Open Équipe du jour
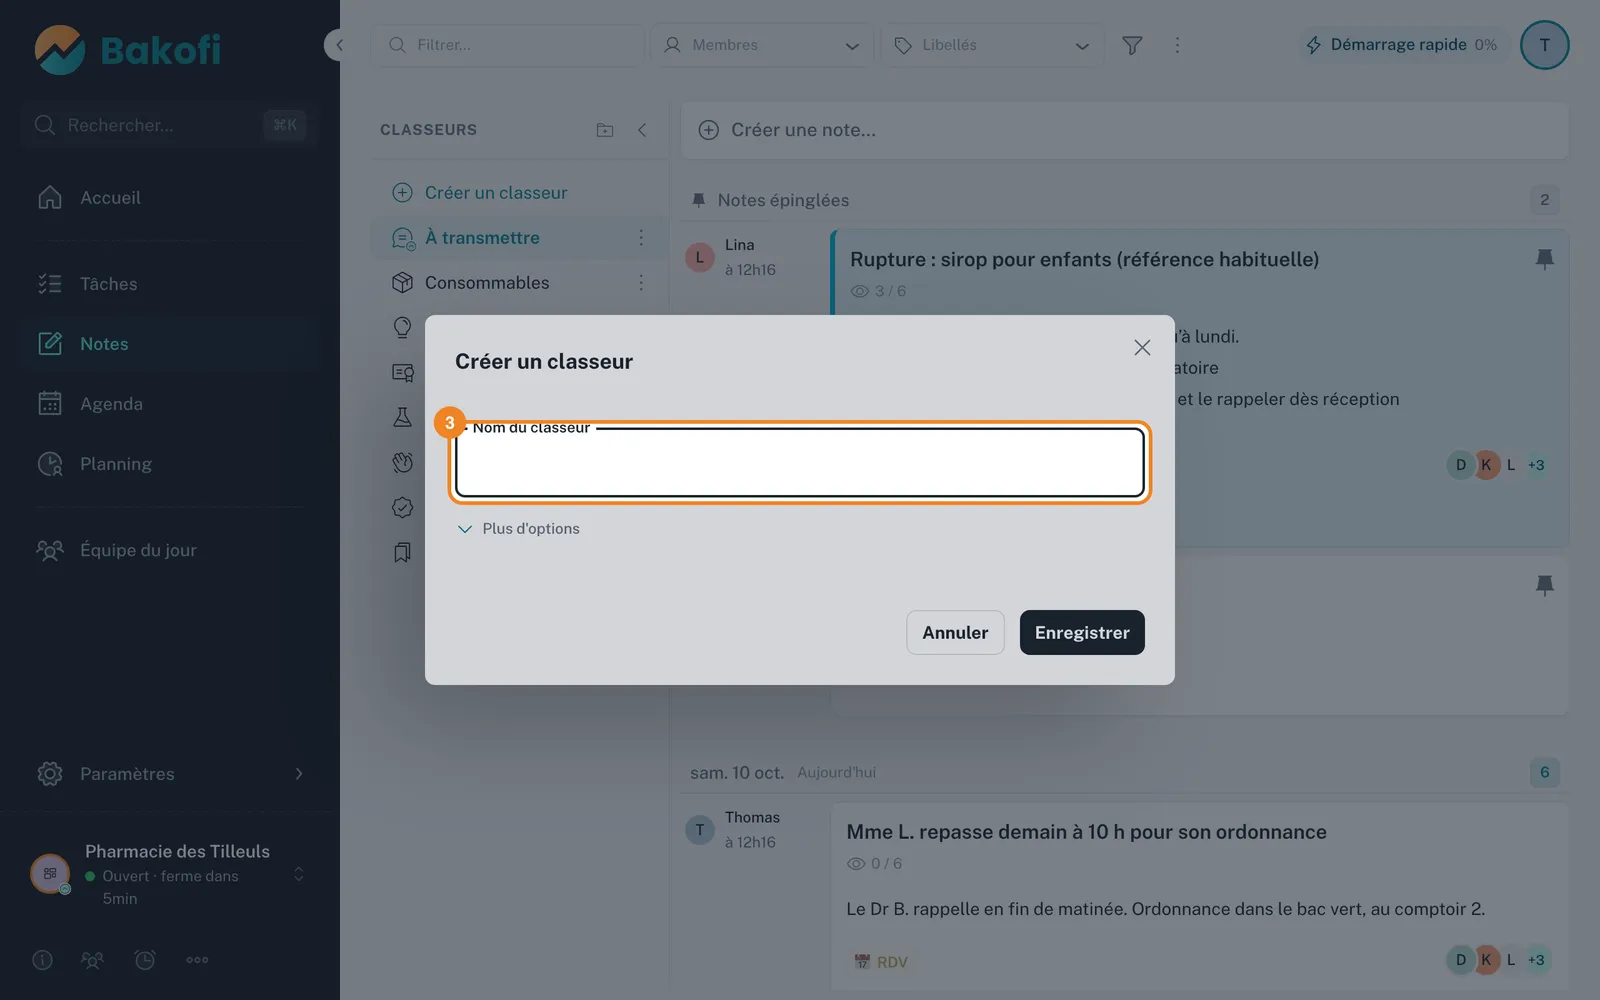This screenshot has height=1000, width=1600. (170, 550)
